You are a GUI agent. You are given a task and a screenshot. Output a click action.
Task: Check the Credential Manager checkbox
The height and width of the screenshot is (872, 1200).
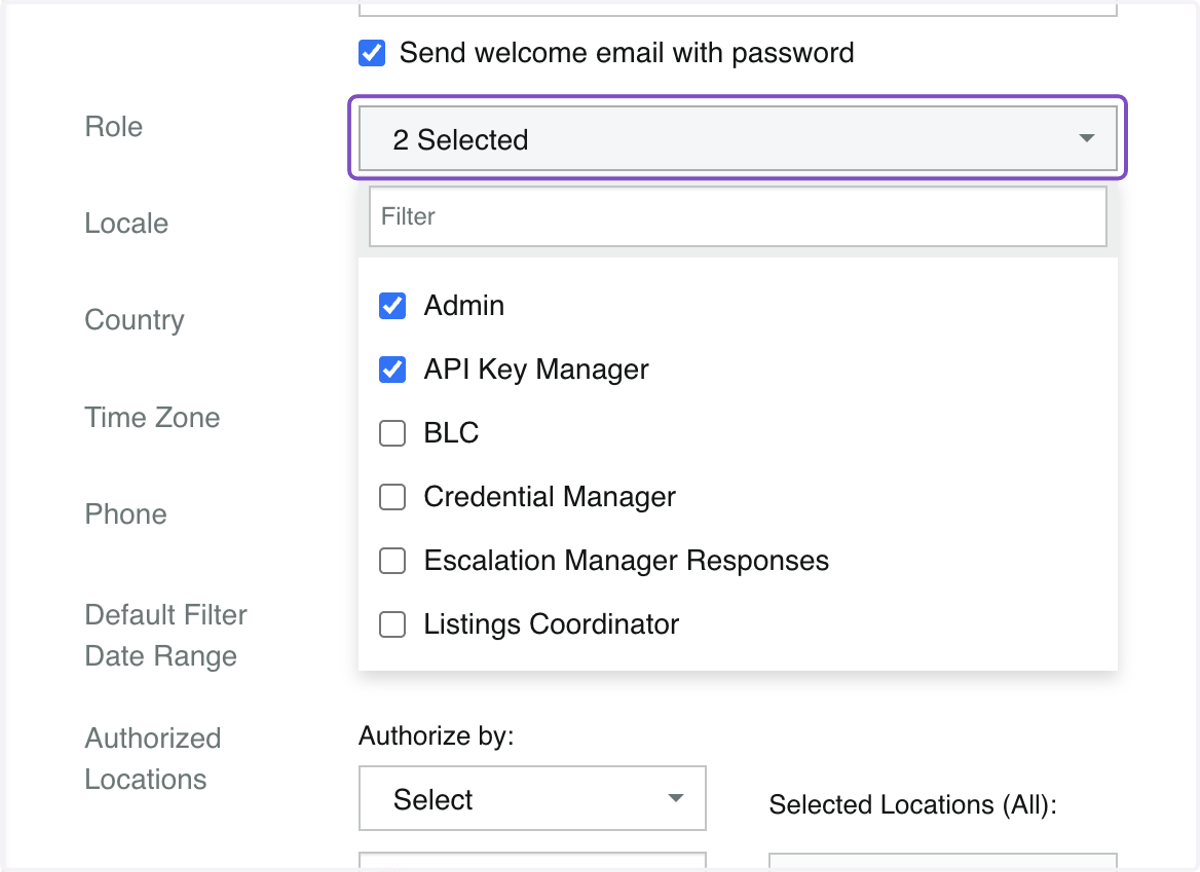pos(393,497)
